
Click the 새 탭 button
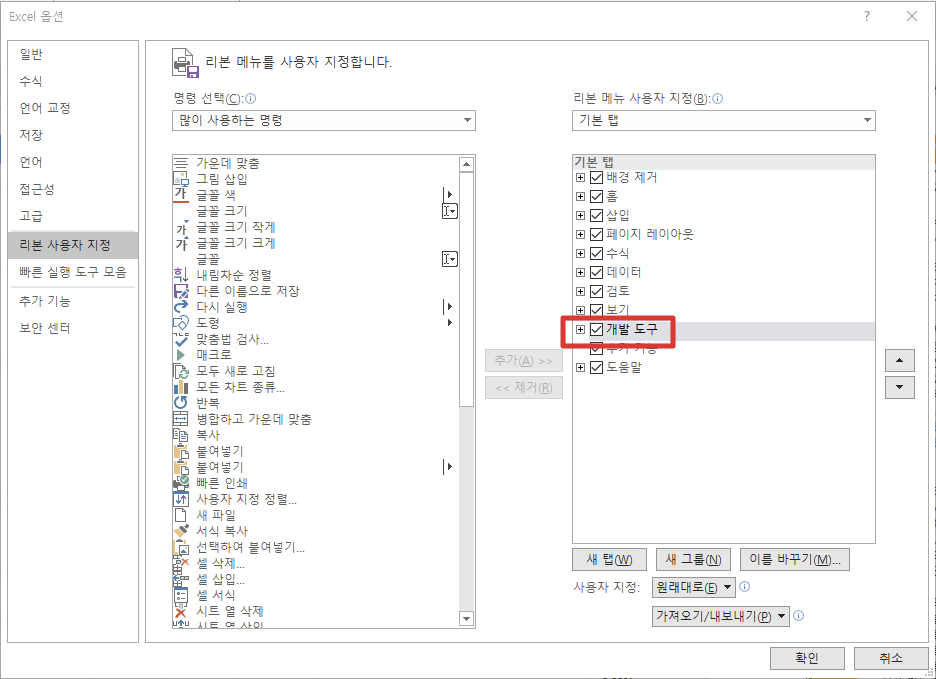pos(609,560)
